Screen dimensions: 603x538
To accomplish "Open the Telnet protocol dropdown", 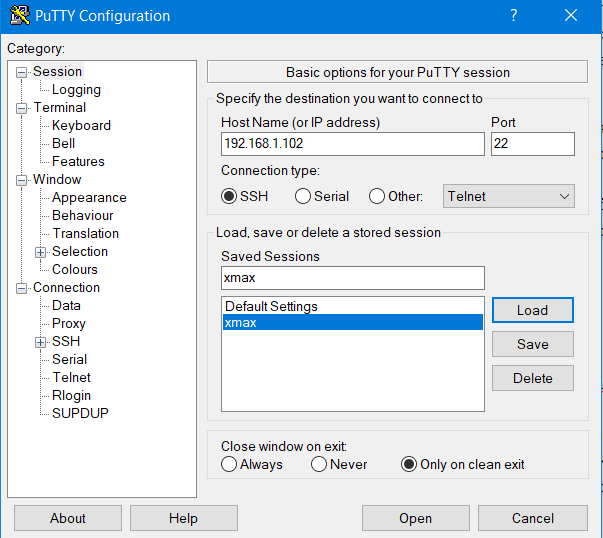I will 509,197.
